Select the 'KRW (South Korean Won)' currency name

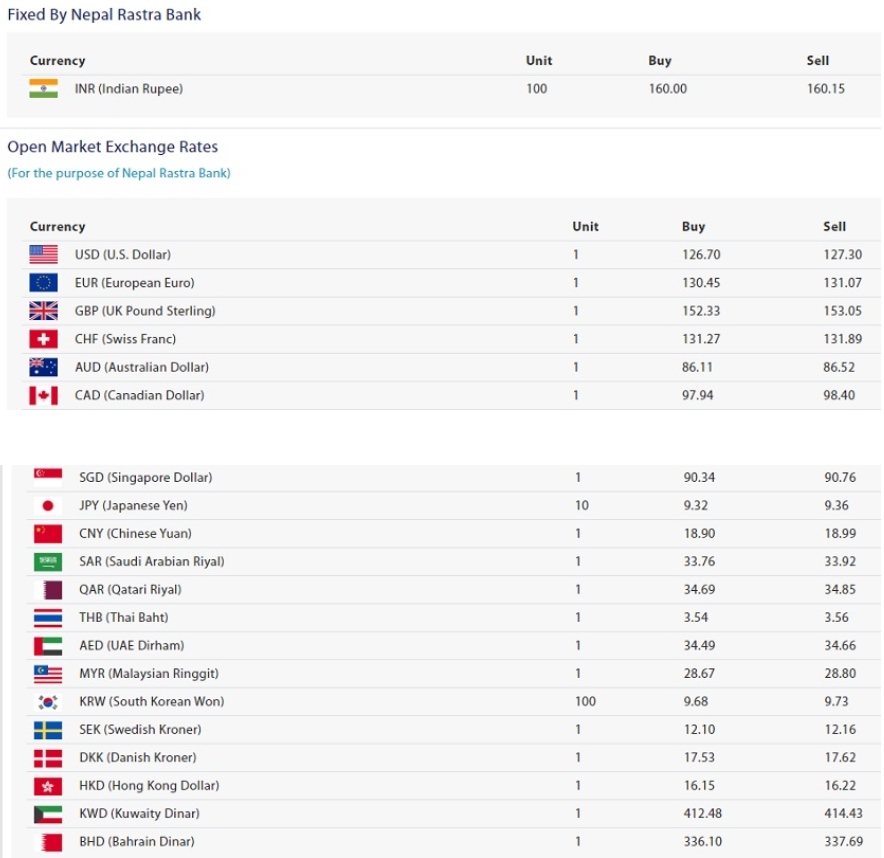coord(152,701)
